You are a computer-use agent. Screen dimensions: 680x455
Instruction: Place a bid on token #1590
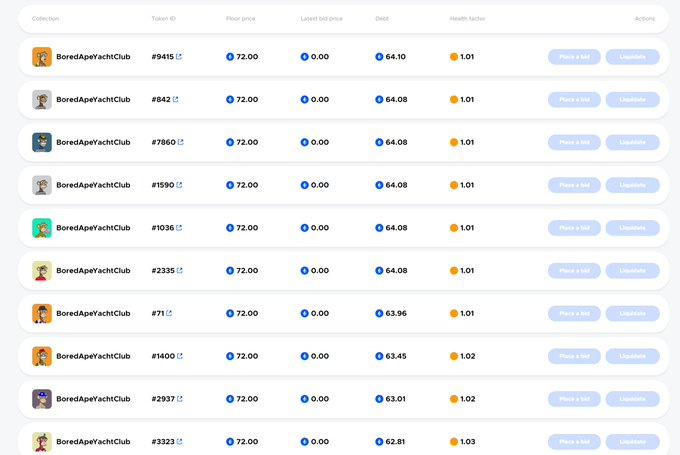pyautogui.click(x=574, y=185)
